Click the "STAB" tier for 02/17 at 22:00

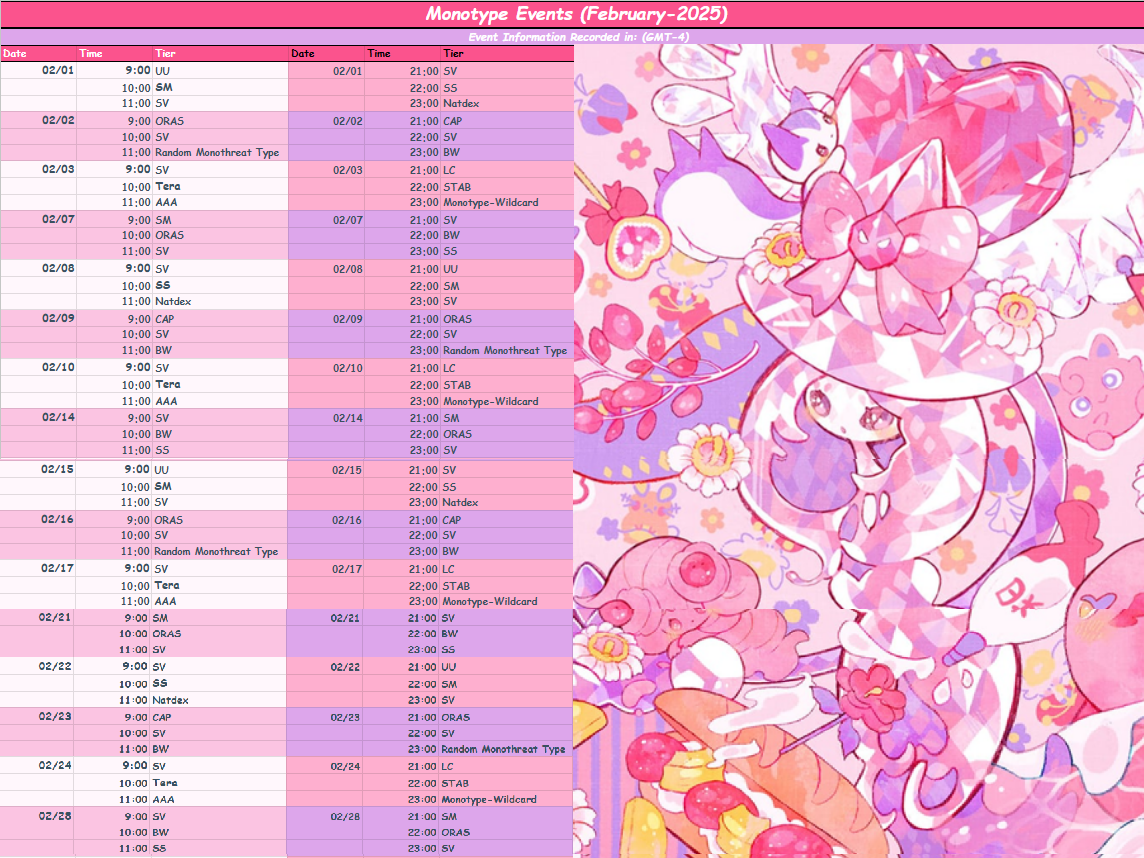click(x=456, y=586)
